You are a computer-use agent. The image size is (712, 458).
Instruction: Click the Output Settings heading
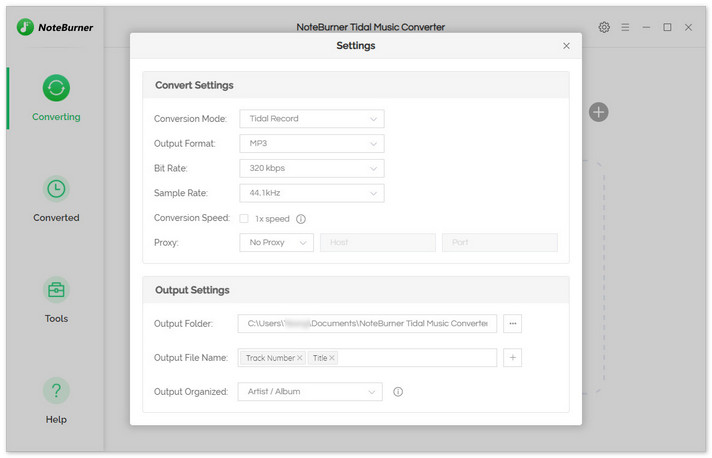click(x=192, y=290)
